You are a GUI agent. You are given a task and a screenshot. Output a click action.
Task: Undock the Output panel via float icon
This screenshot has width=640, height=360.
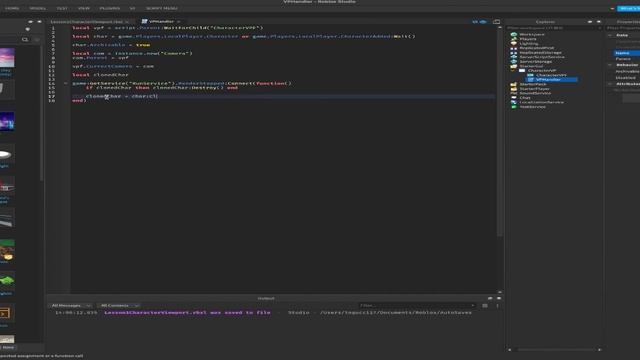490,298
